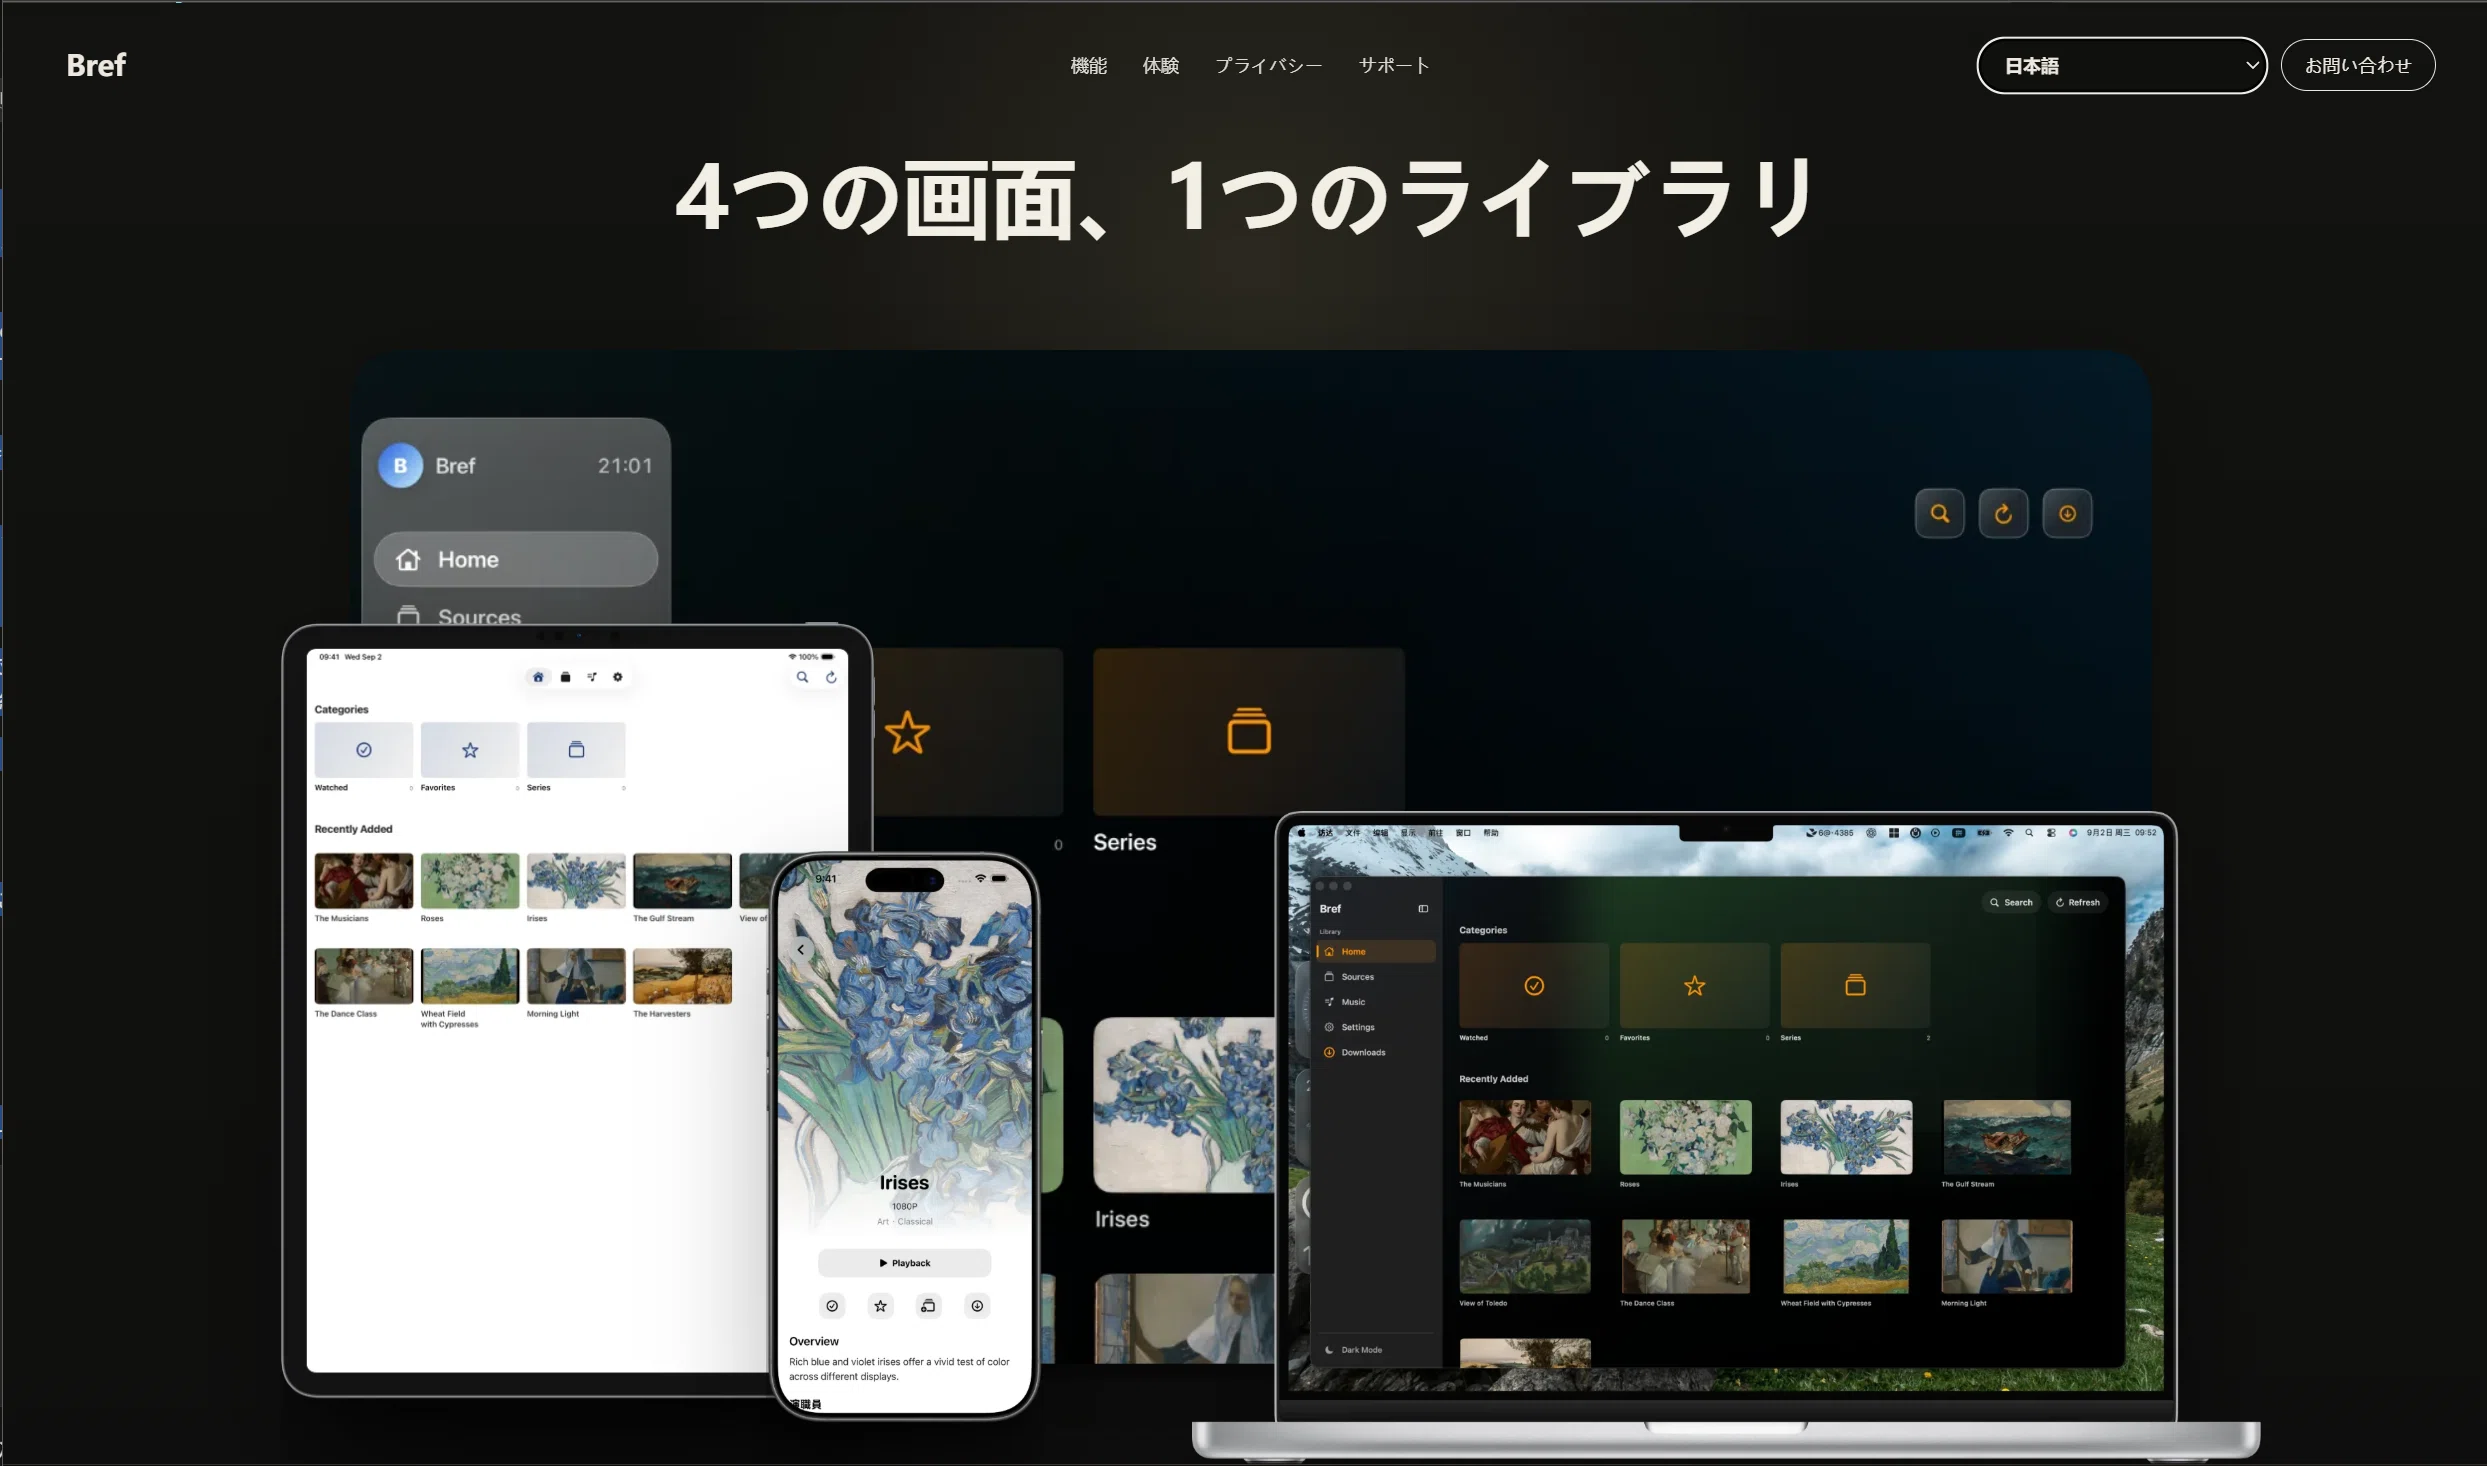This screenshot has width=2487, height=1466.
Task: Expand the 日本語 language dropdown
Action: (x=2121, y=65)
